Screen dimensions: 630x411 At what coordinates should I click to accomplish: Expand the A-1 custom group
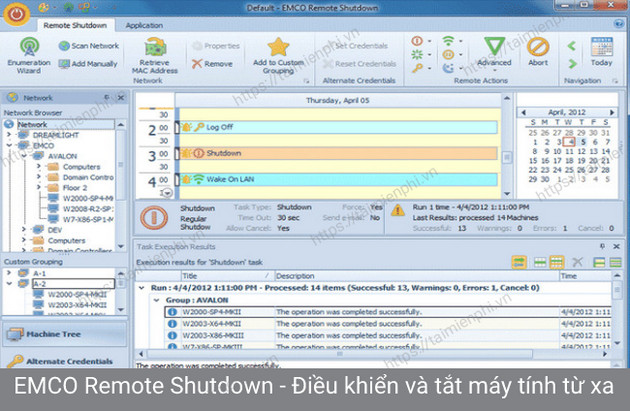pos(9,273)
